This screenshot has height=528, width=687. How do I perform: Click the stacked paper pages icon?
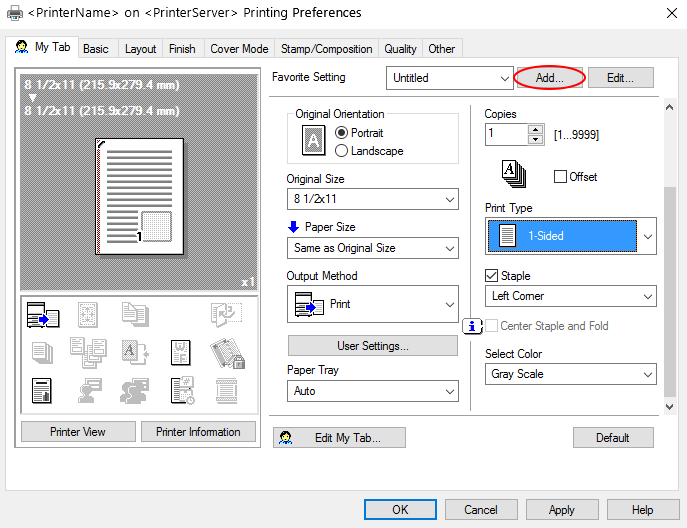coord(42,353)
